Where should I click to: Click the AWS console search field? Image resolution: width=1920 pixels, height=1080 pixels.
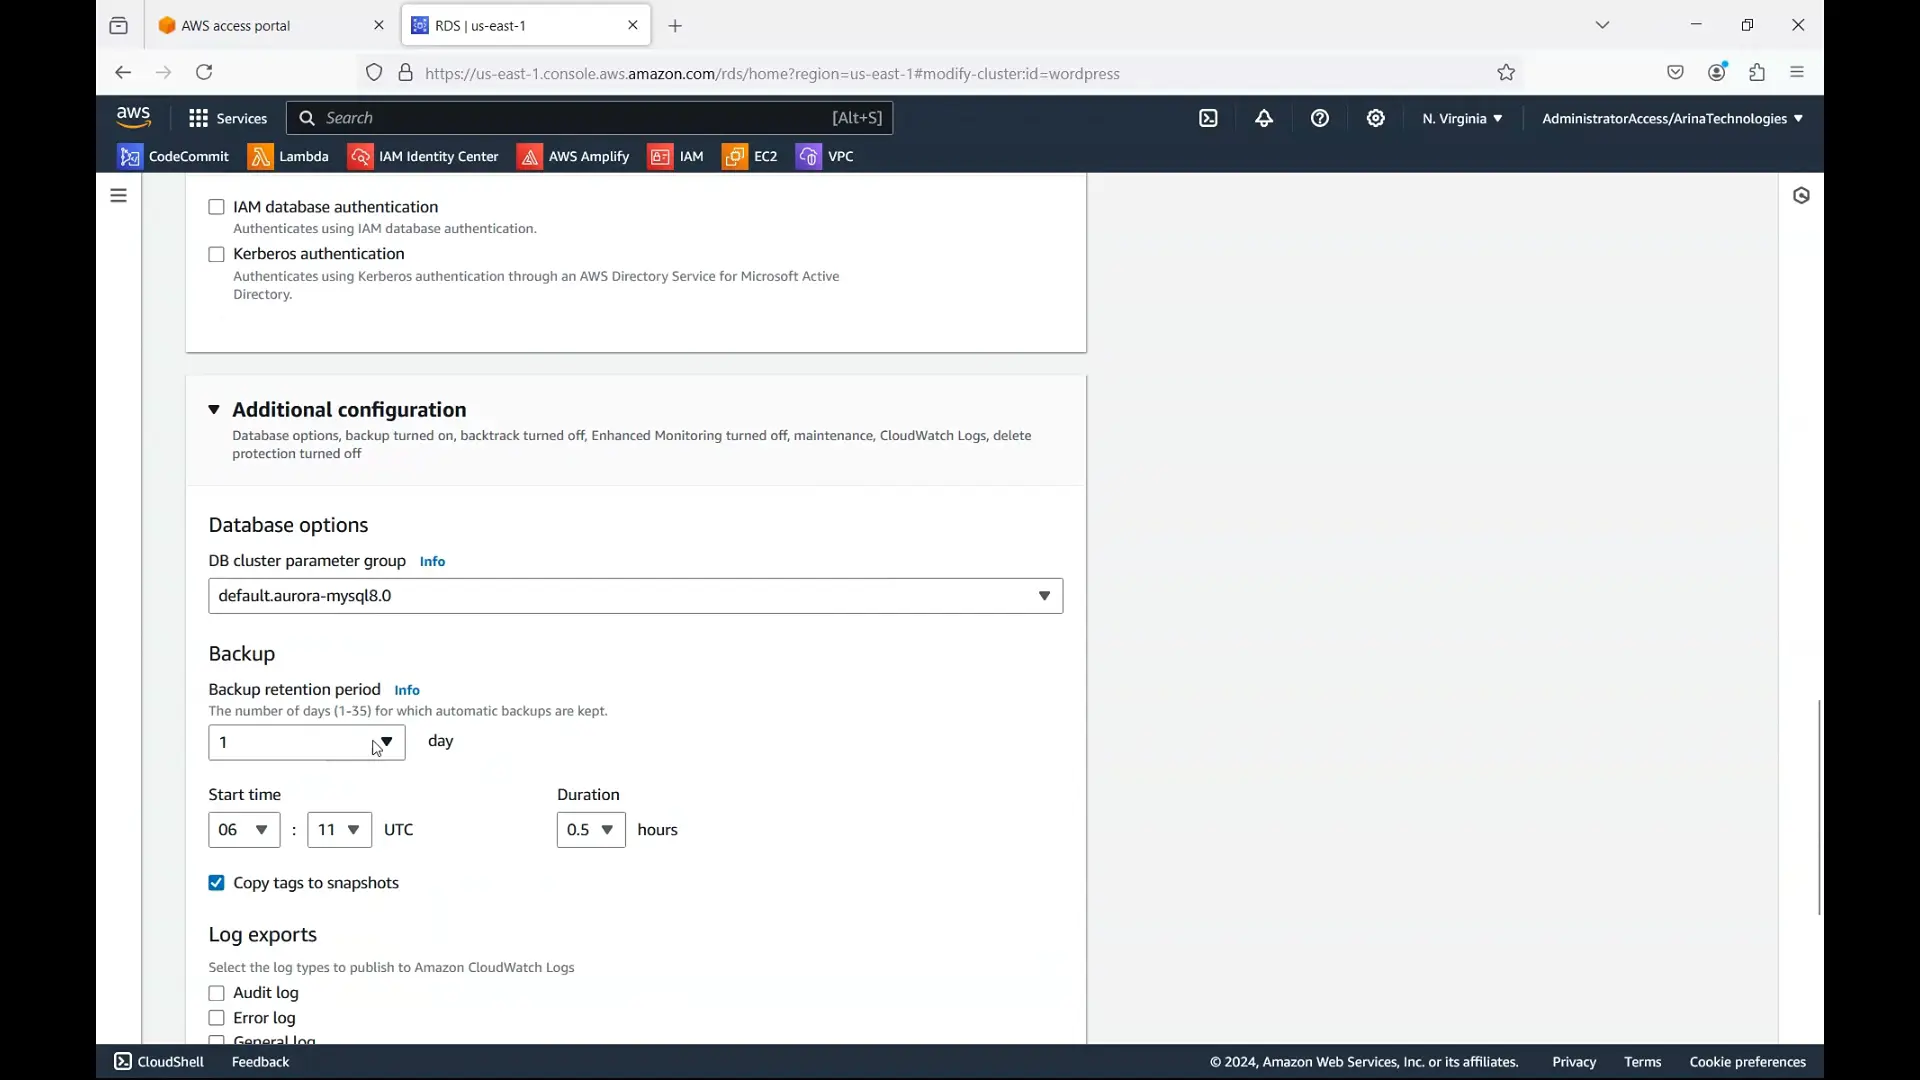click(590, 119)
